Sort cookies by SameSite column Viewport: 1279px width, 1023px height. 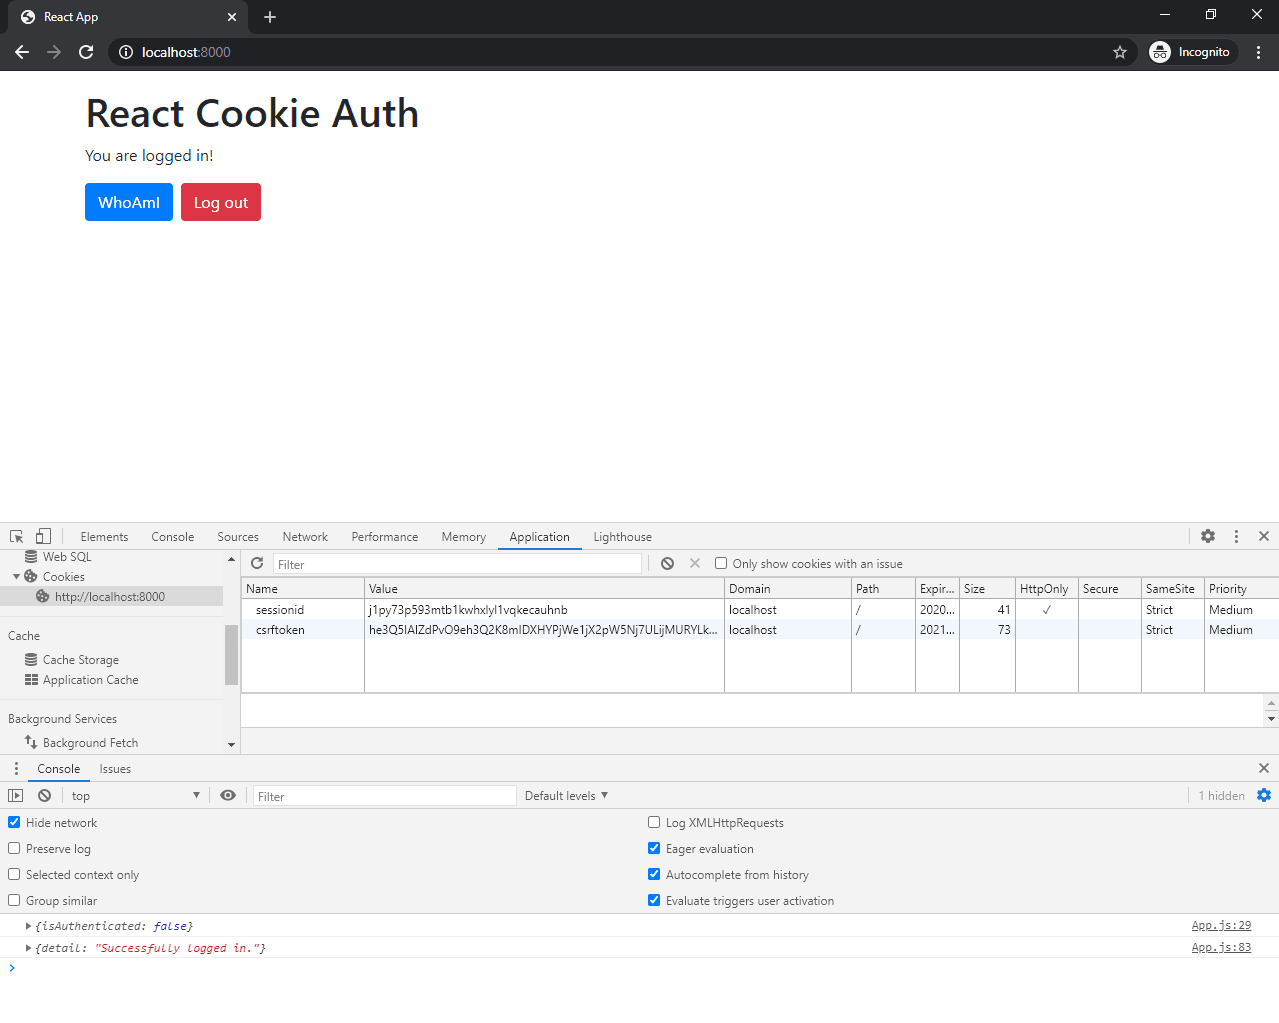pos(1172,588)
